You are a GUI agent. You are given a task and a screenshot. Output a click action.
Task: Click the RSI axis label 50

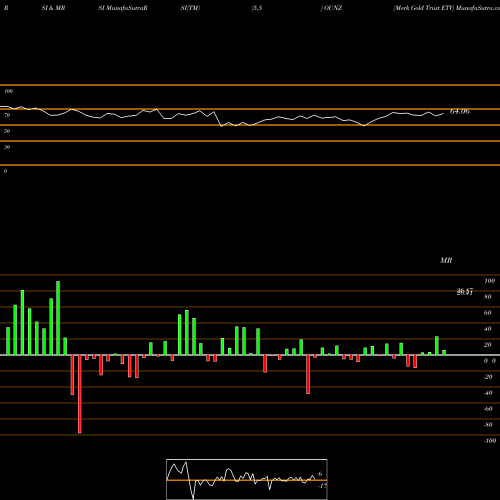[x=7, y=131]
